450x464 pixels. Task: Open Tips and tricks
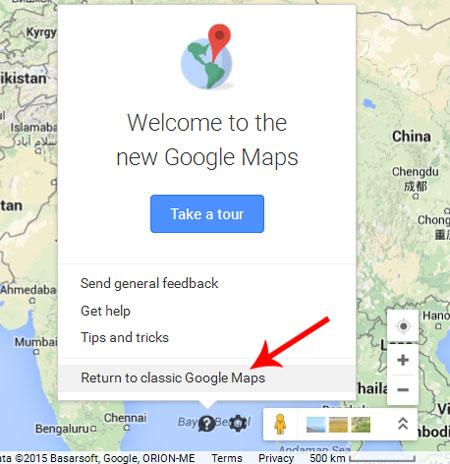point(125,337)
